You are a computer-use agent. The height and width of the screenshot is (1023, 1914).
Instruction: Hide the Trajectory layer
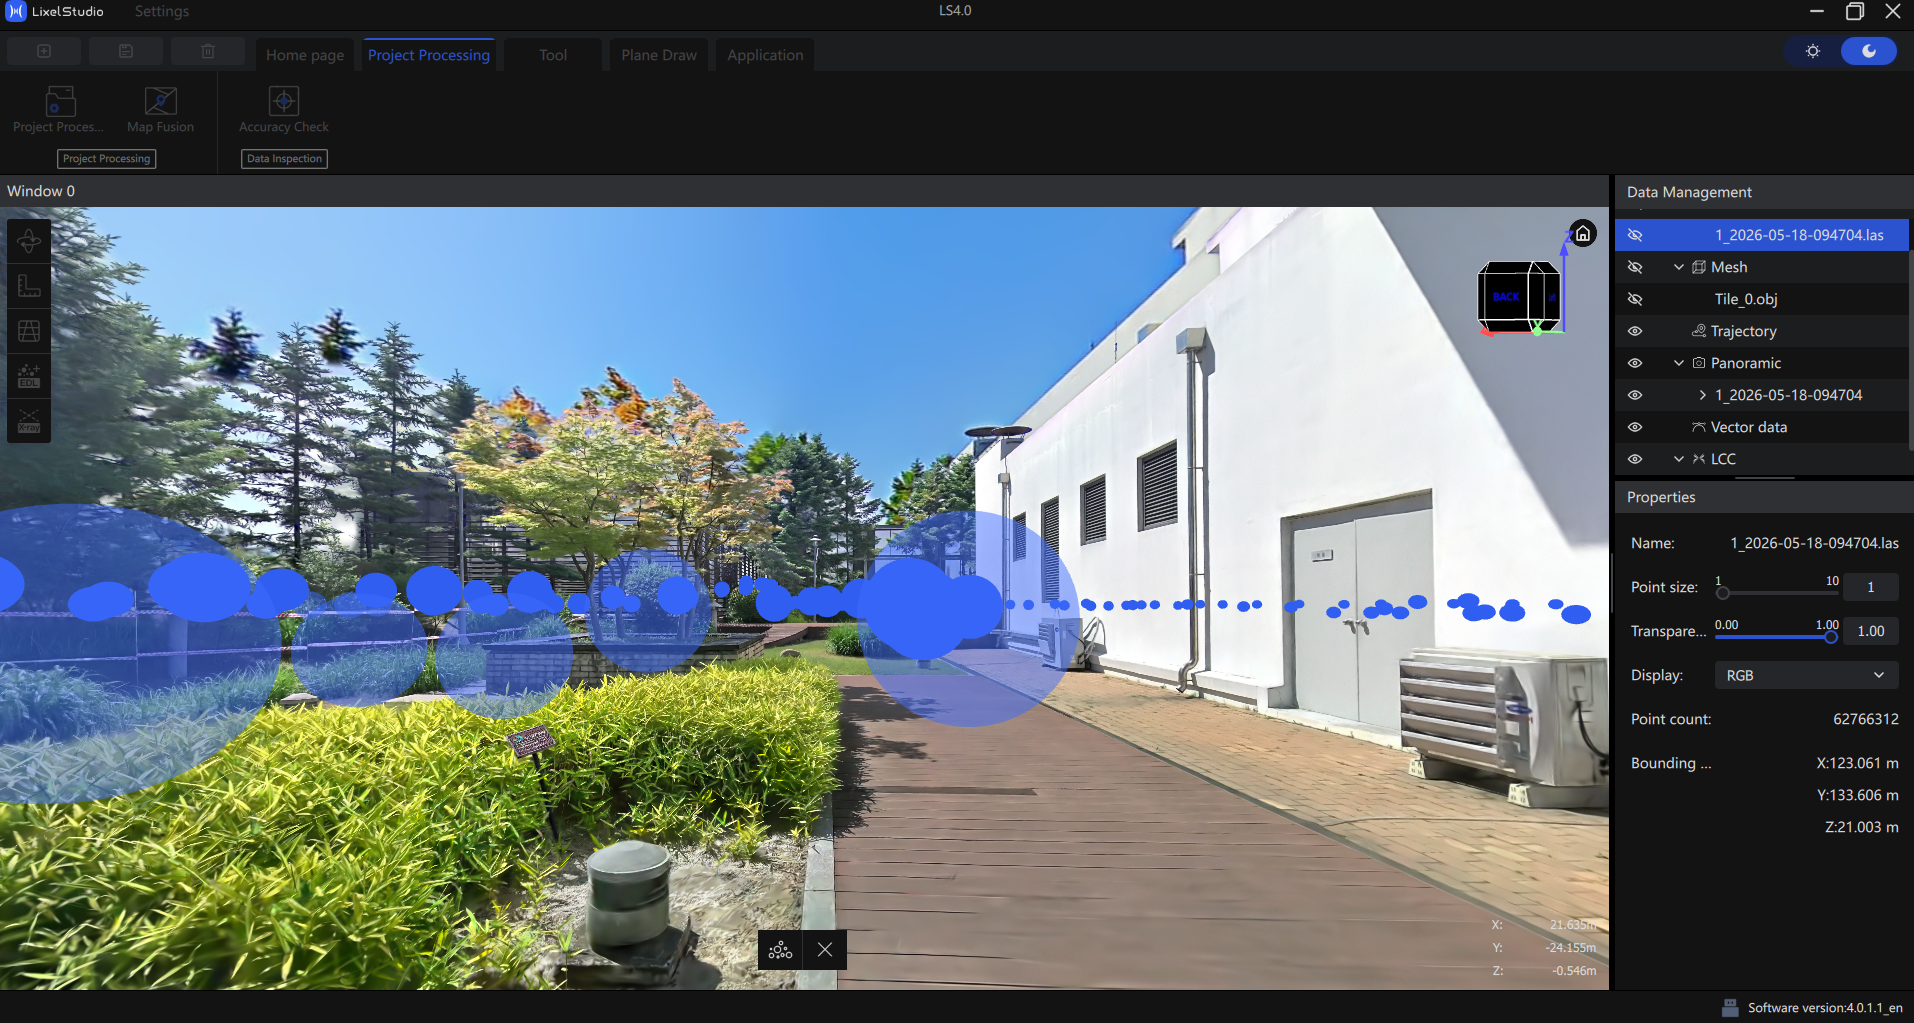[1635, 331]
